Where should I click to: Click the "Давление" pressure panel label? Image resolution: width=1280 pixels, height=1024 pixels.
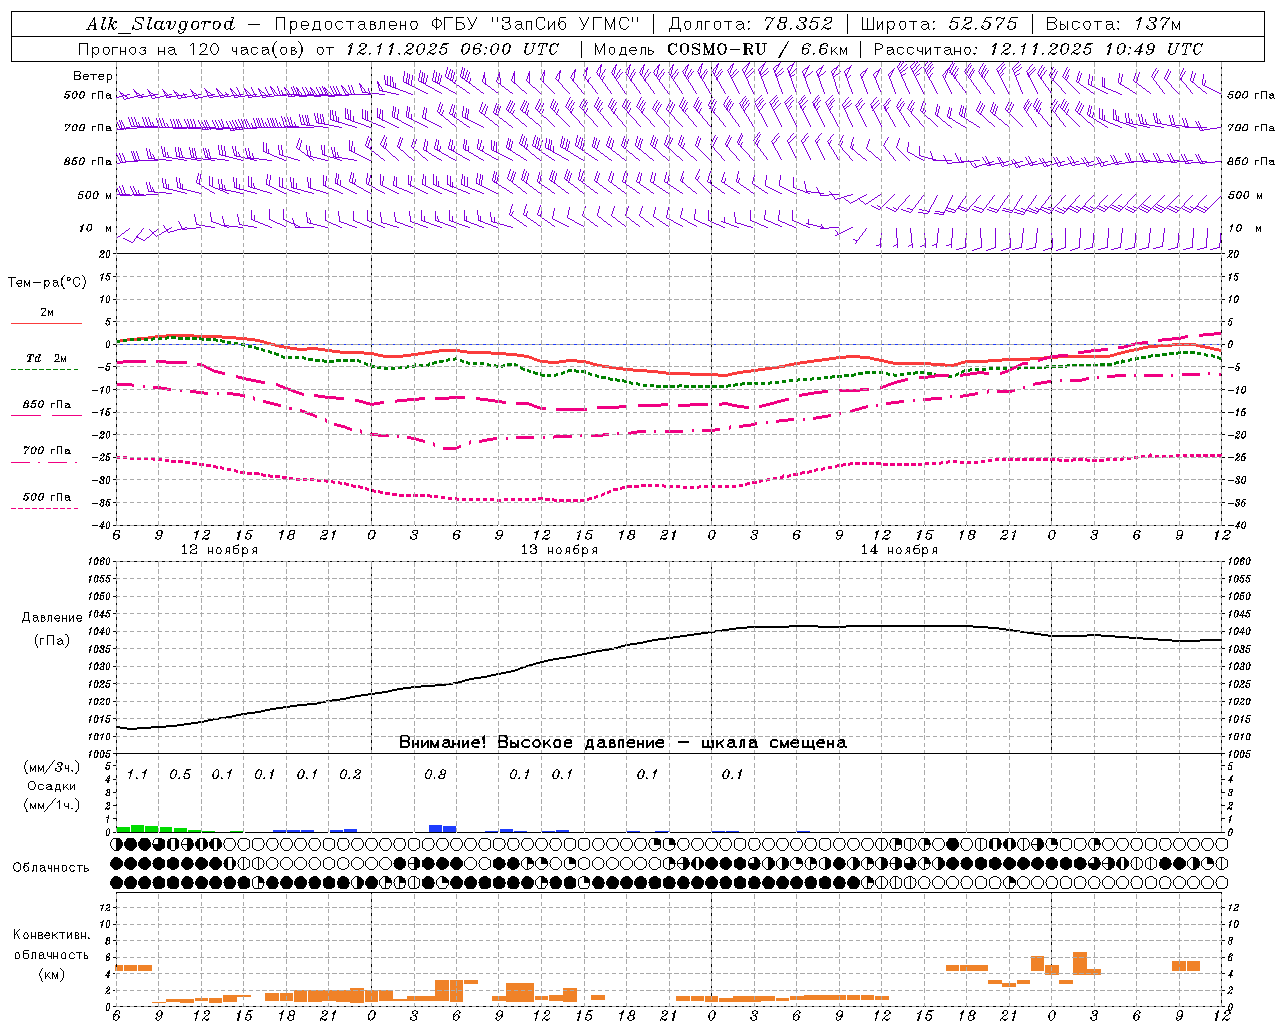pos(52,618)
